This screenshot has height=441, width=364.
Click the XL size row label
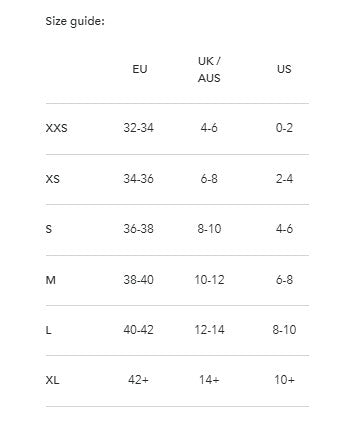click(x=52, y=380)
